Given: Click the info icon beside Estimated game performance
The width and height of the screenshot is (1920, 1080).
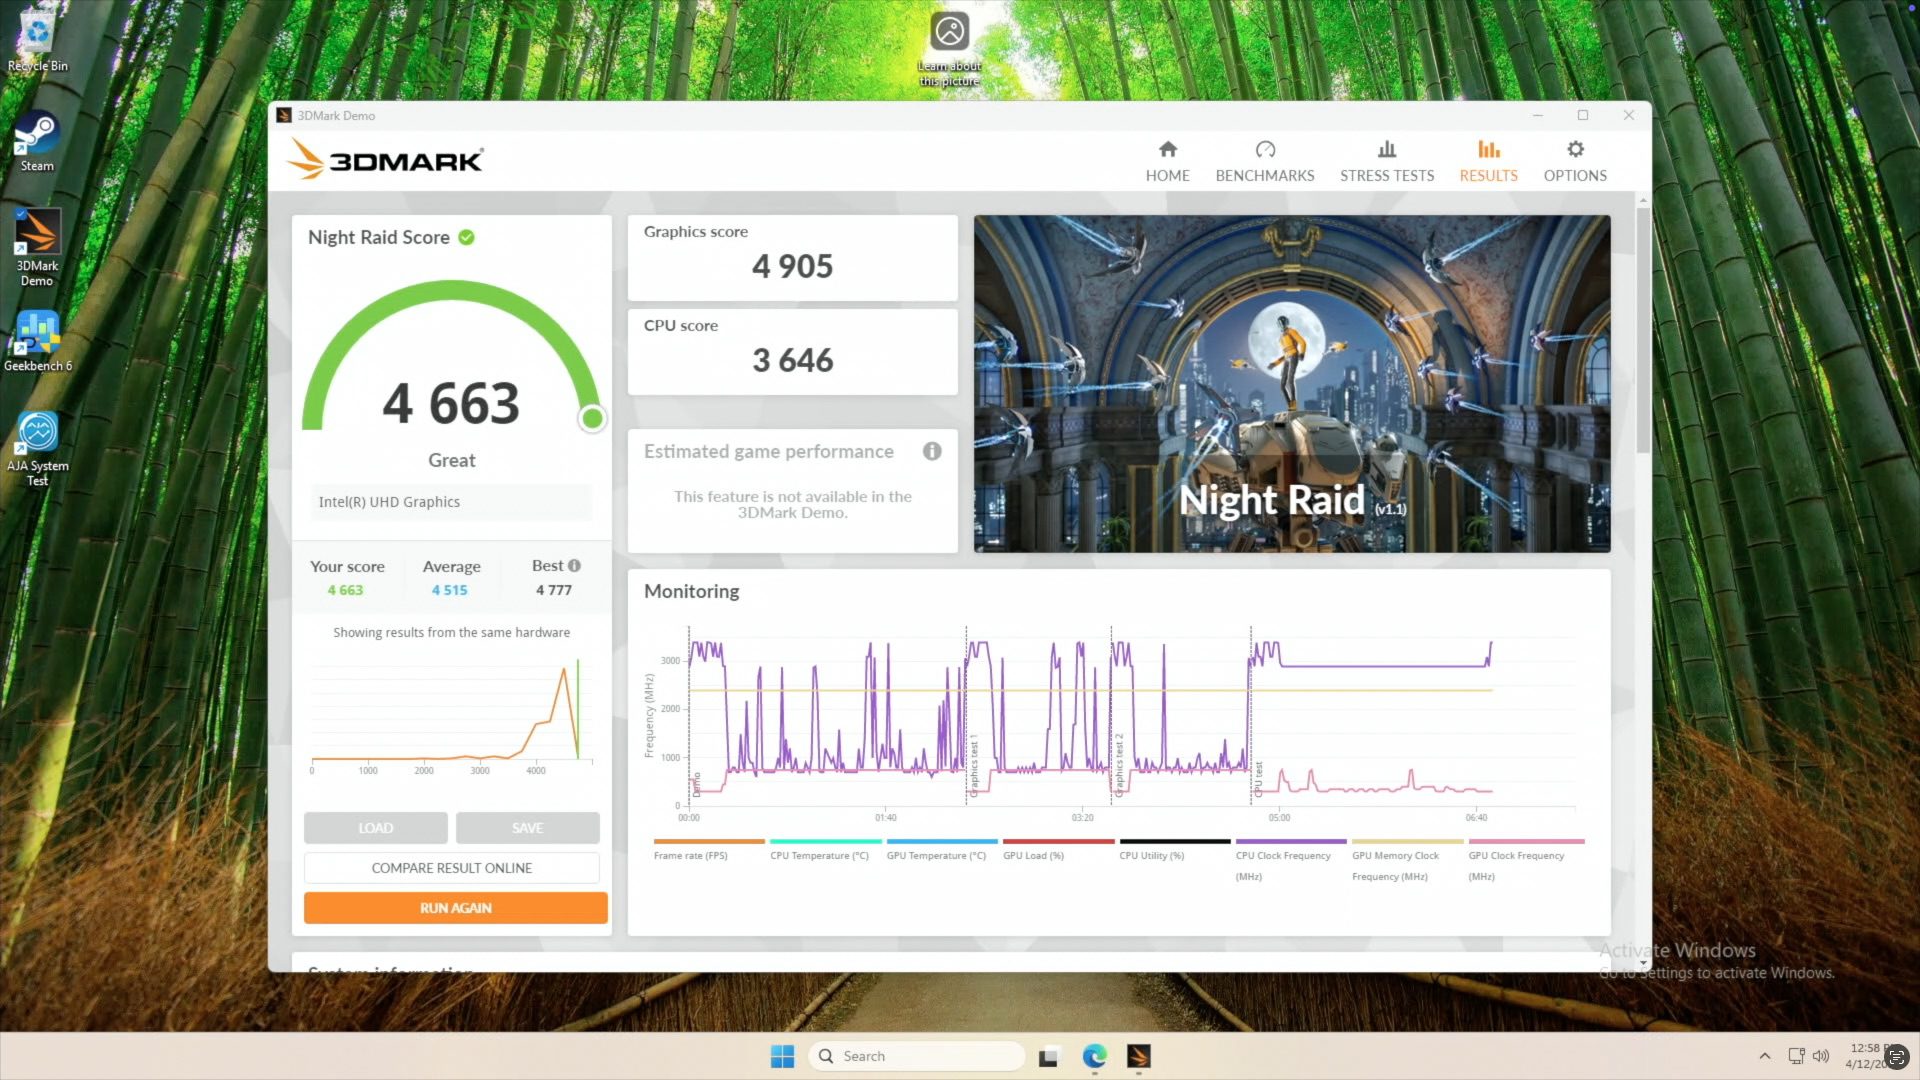Looking at the screenshot, I should pos(932,451).
